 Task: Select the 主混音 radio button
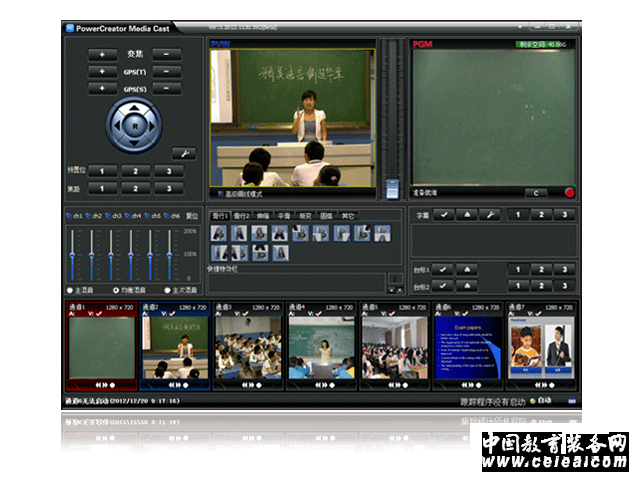(x=69, y=291)
